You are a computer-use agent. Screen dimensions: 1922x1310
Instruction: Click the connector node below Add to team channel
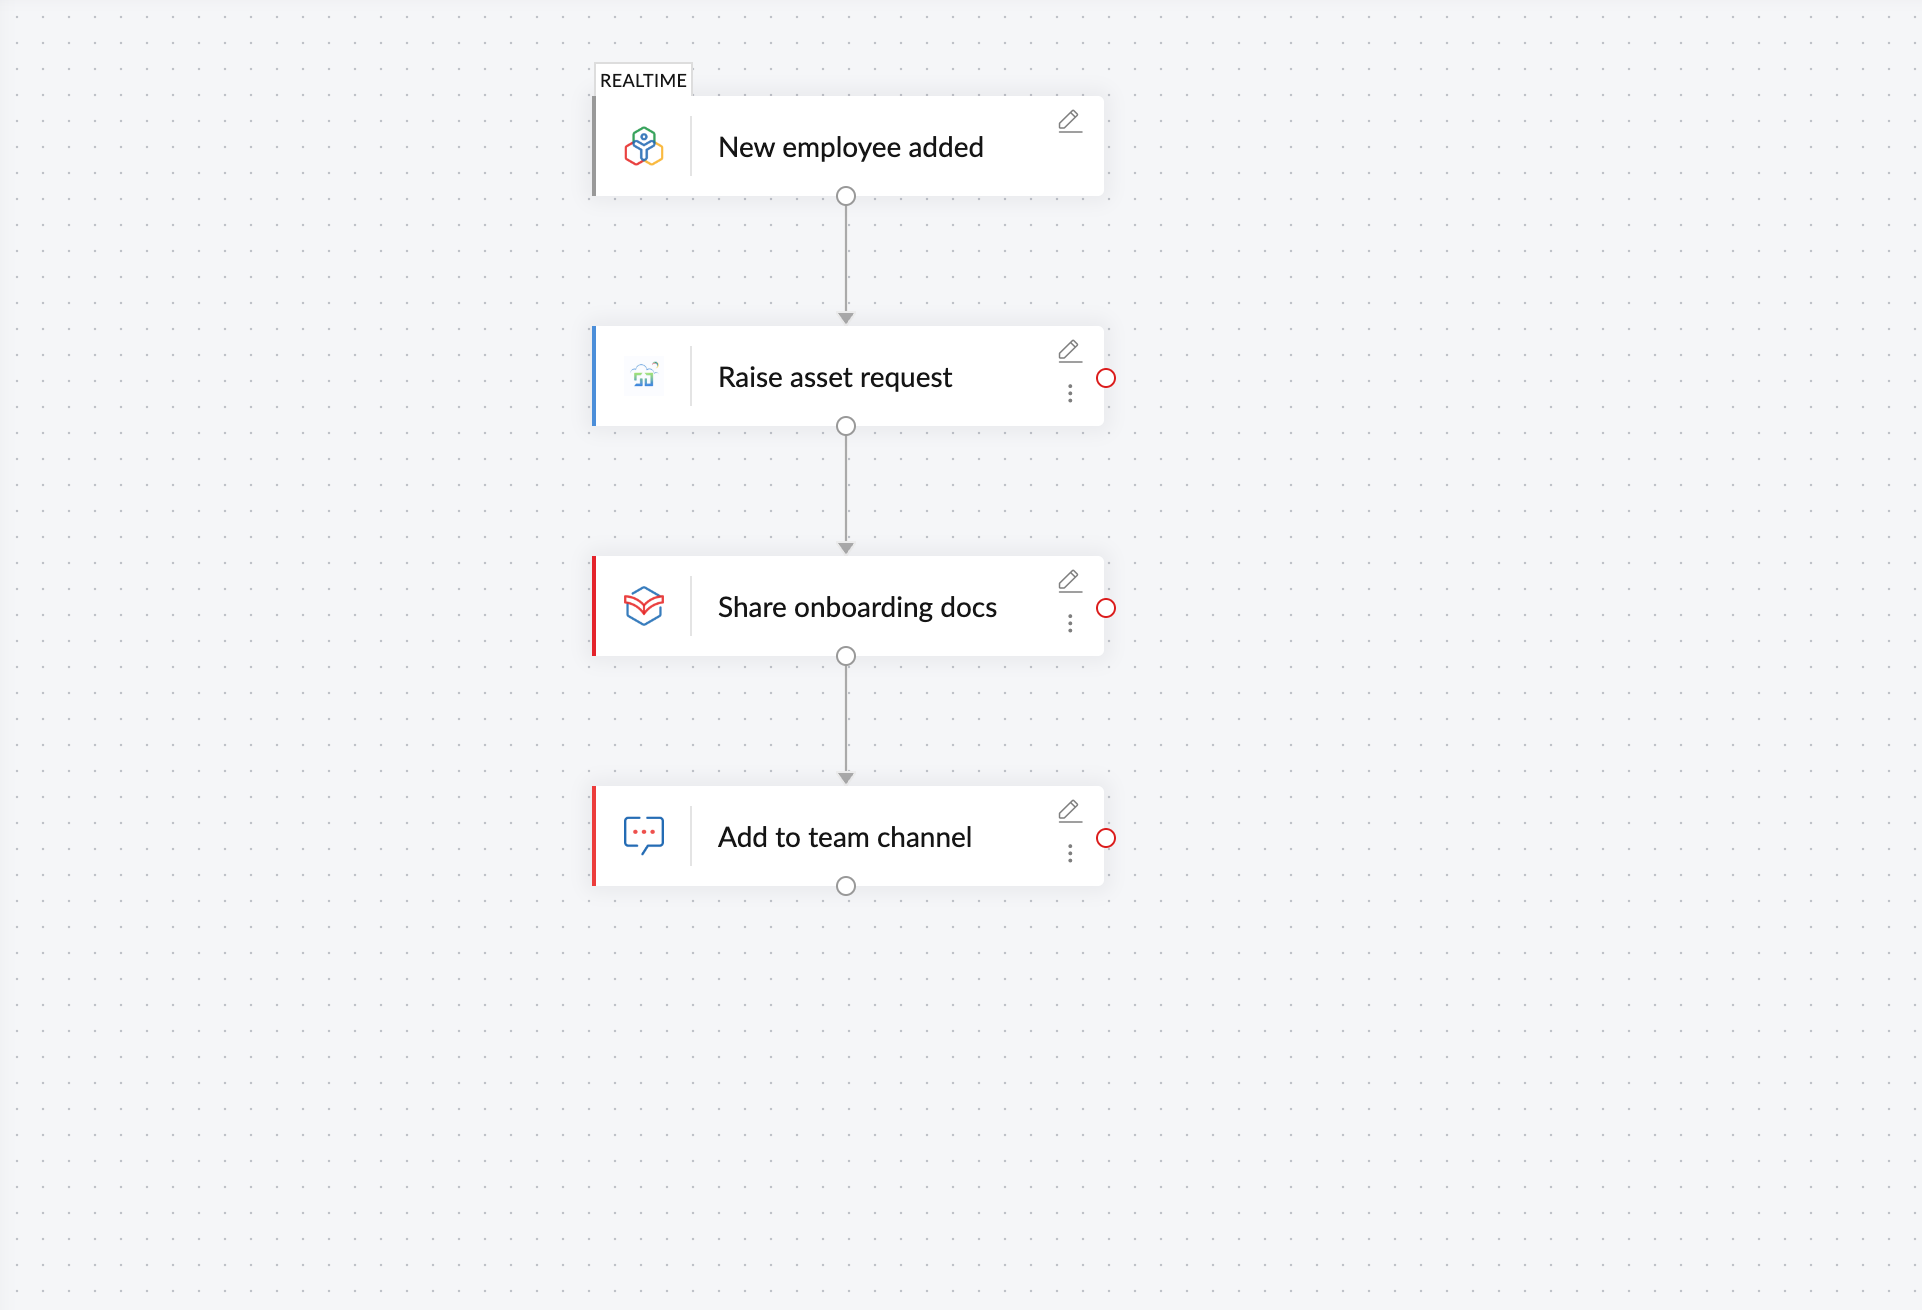click(x=847, y=885)
